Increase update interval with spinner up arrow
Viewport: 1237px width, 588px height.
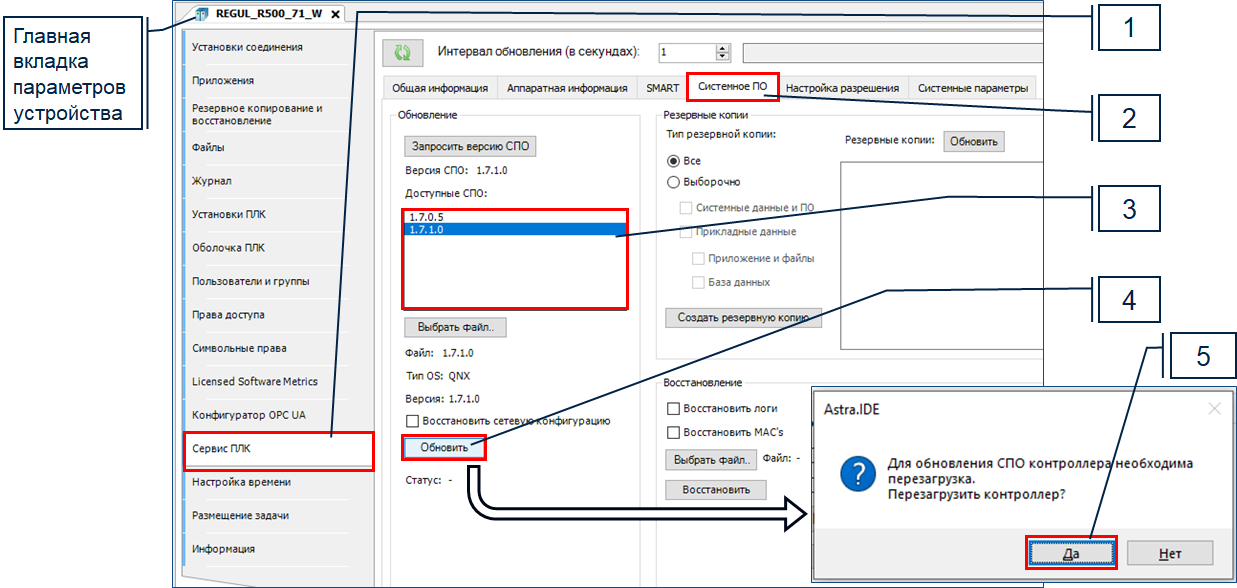click(724, 48)
